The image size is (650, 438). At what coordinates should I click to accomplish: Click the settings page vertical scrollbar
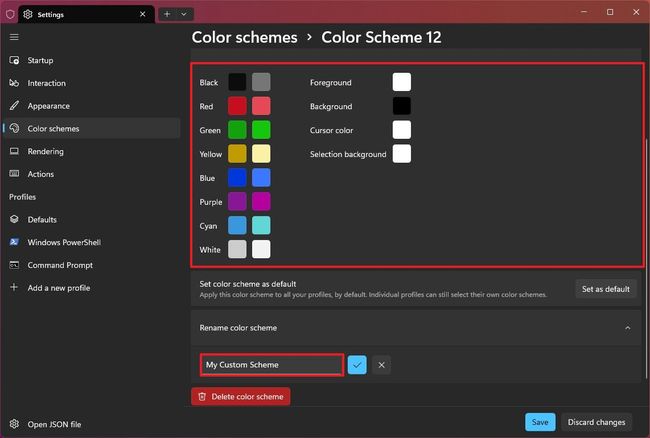point(646,258)
